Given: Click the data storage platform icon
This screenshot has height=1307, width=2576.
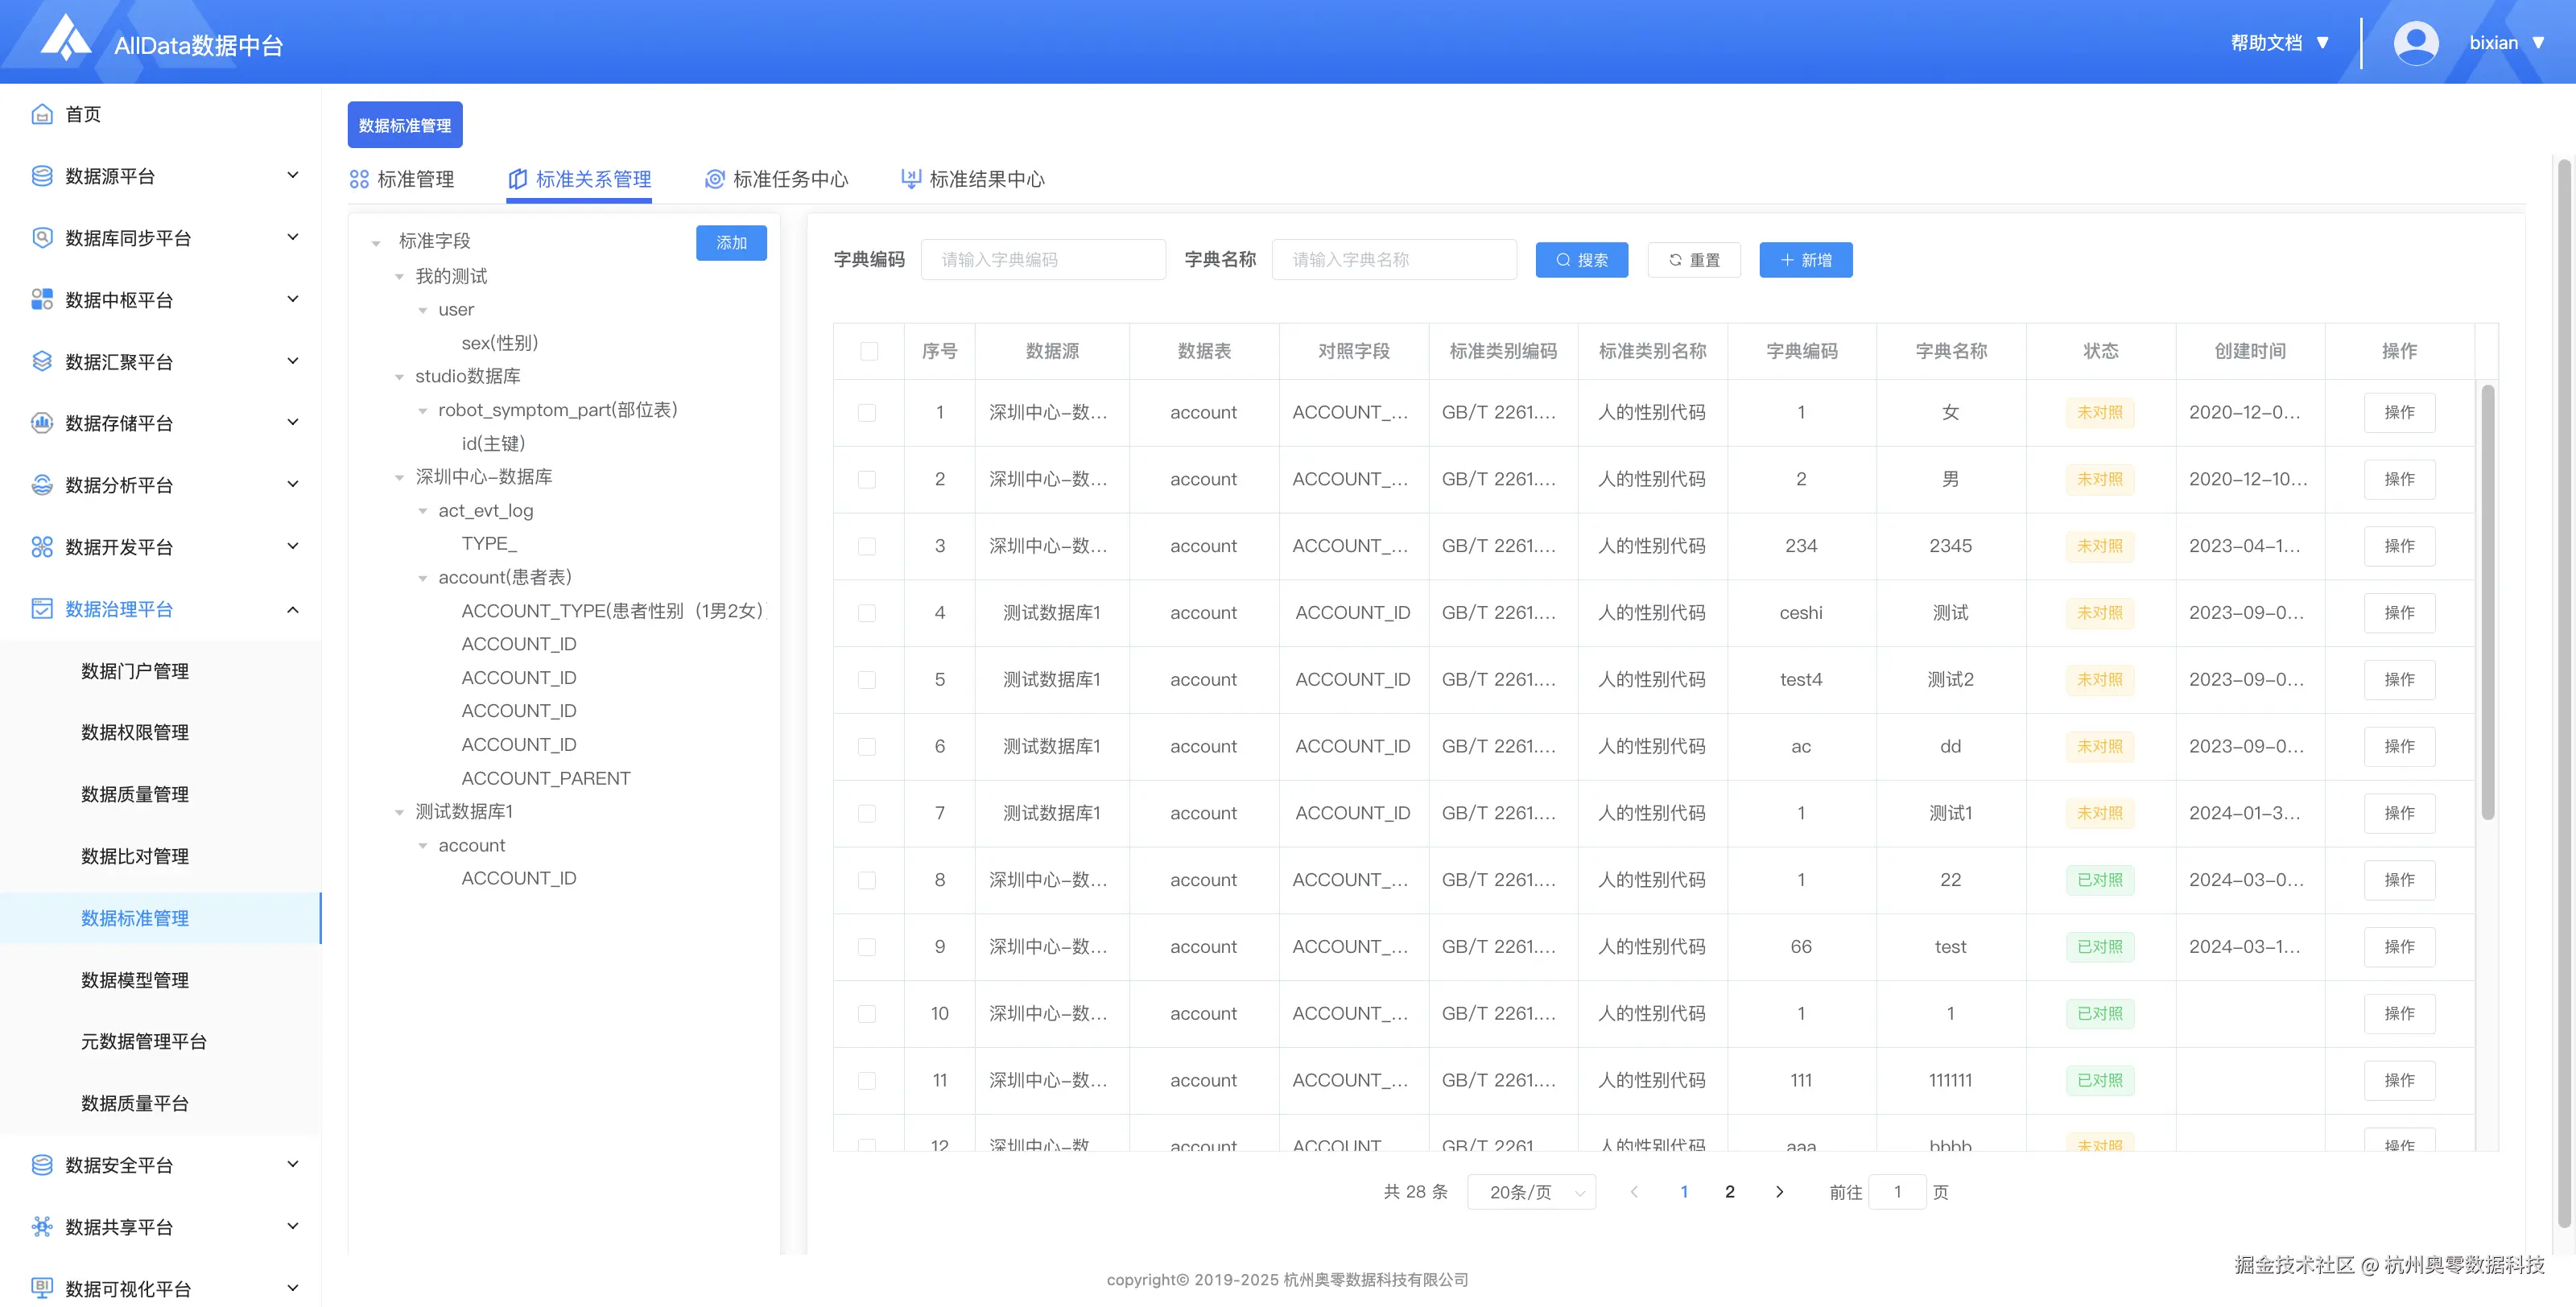Looking at the screenshot, I should (41, 423).
